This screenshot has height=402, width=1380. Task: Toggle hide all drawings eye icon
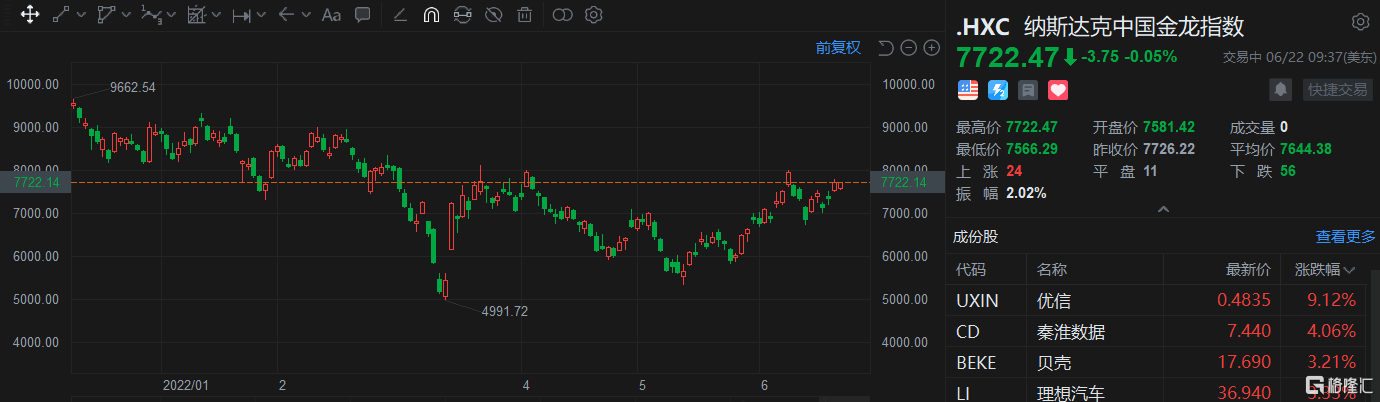pyautogui.click(x=493, y=15)
